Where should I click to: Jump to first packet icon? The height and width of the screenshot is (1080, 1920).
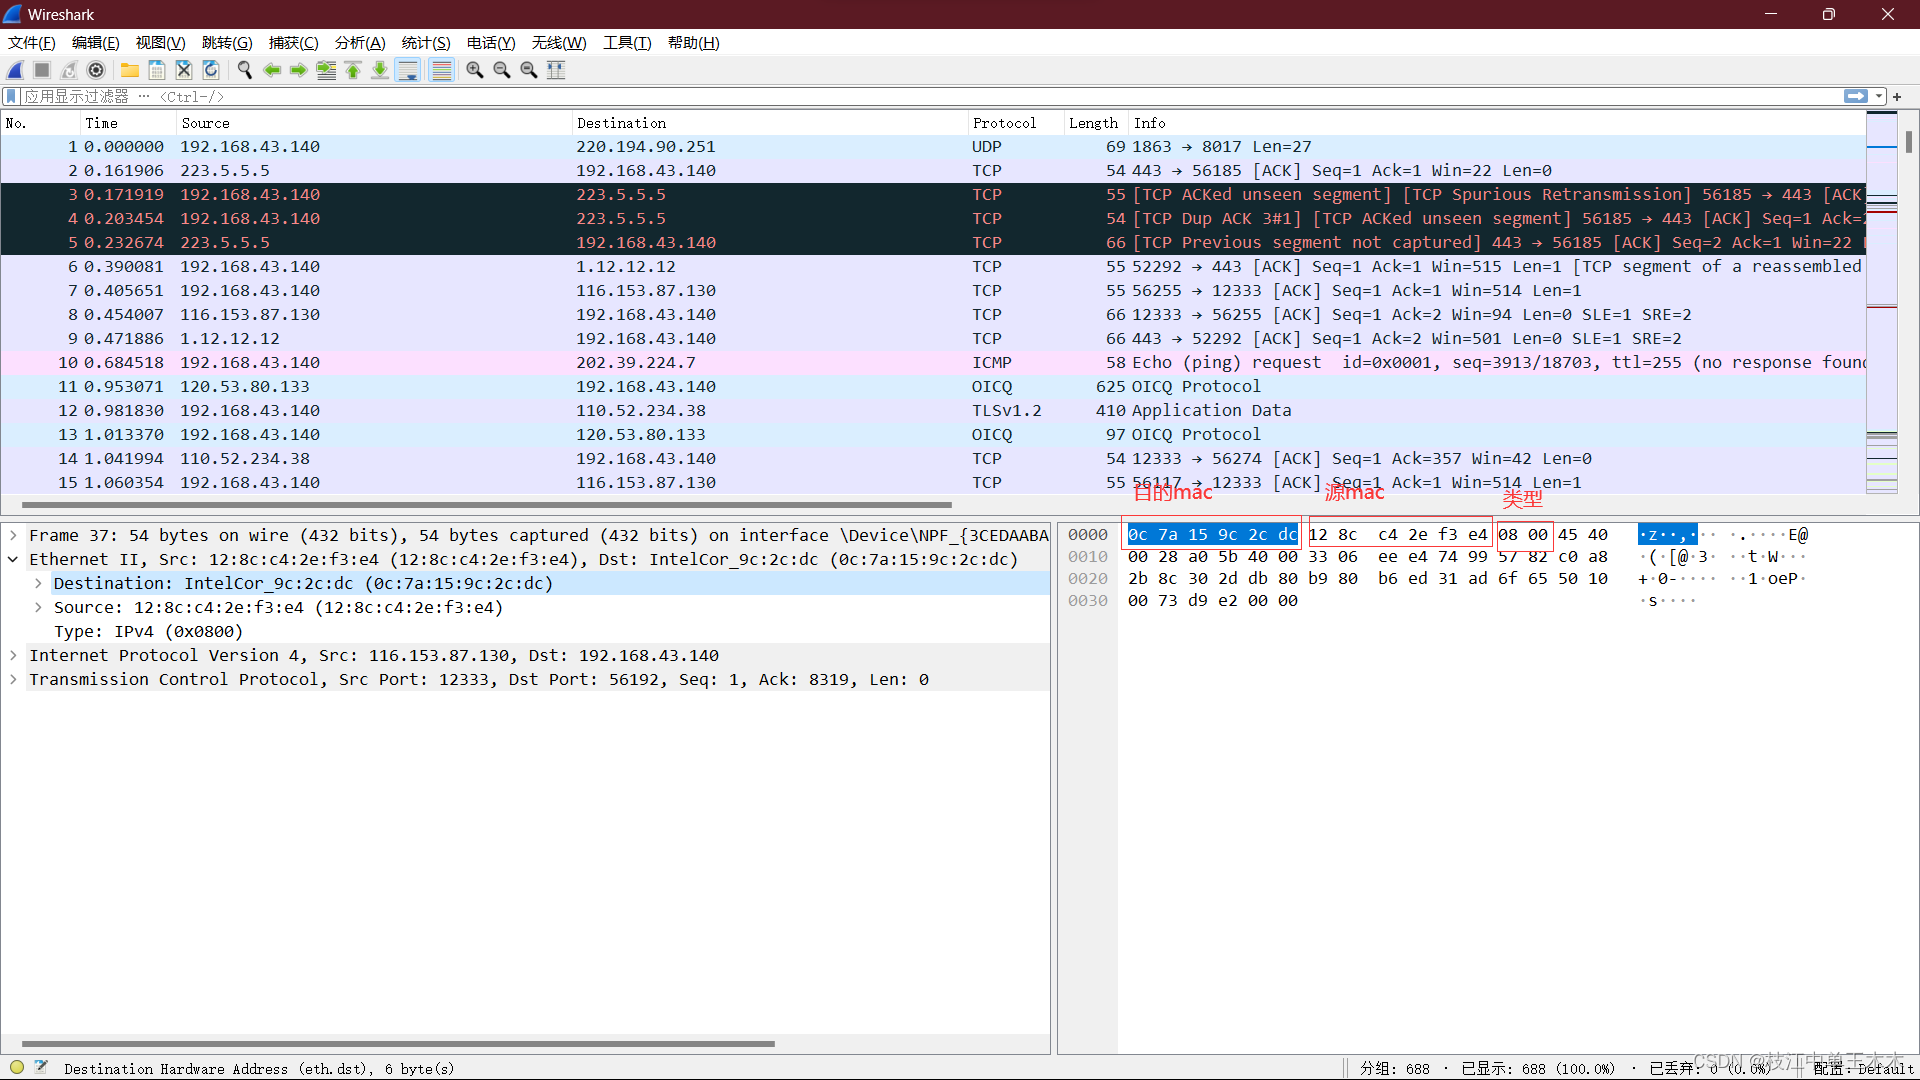(x=353, y=70)
